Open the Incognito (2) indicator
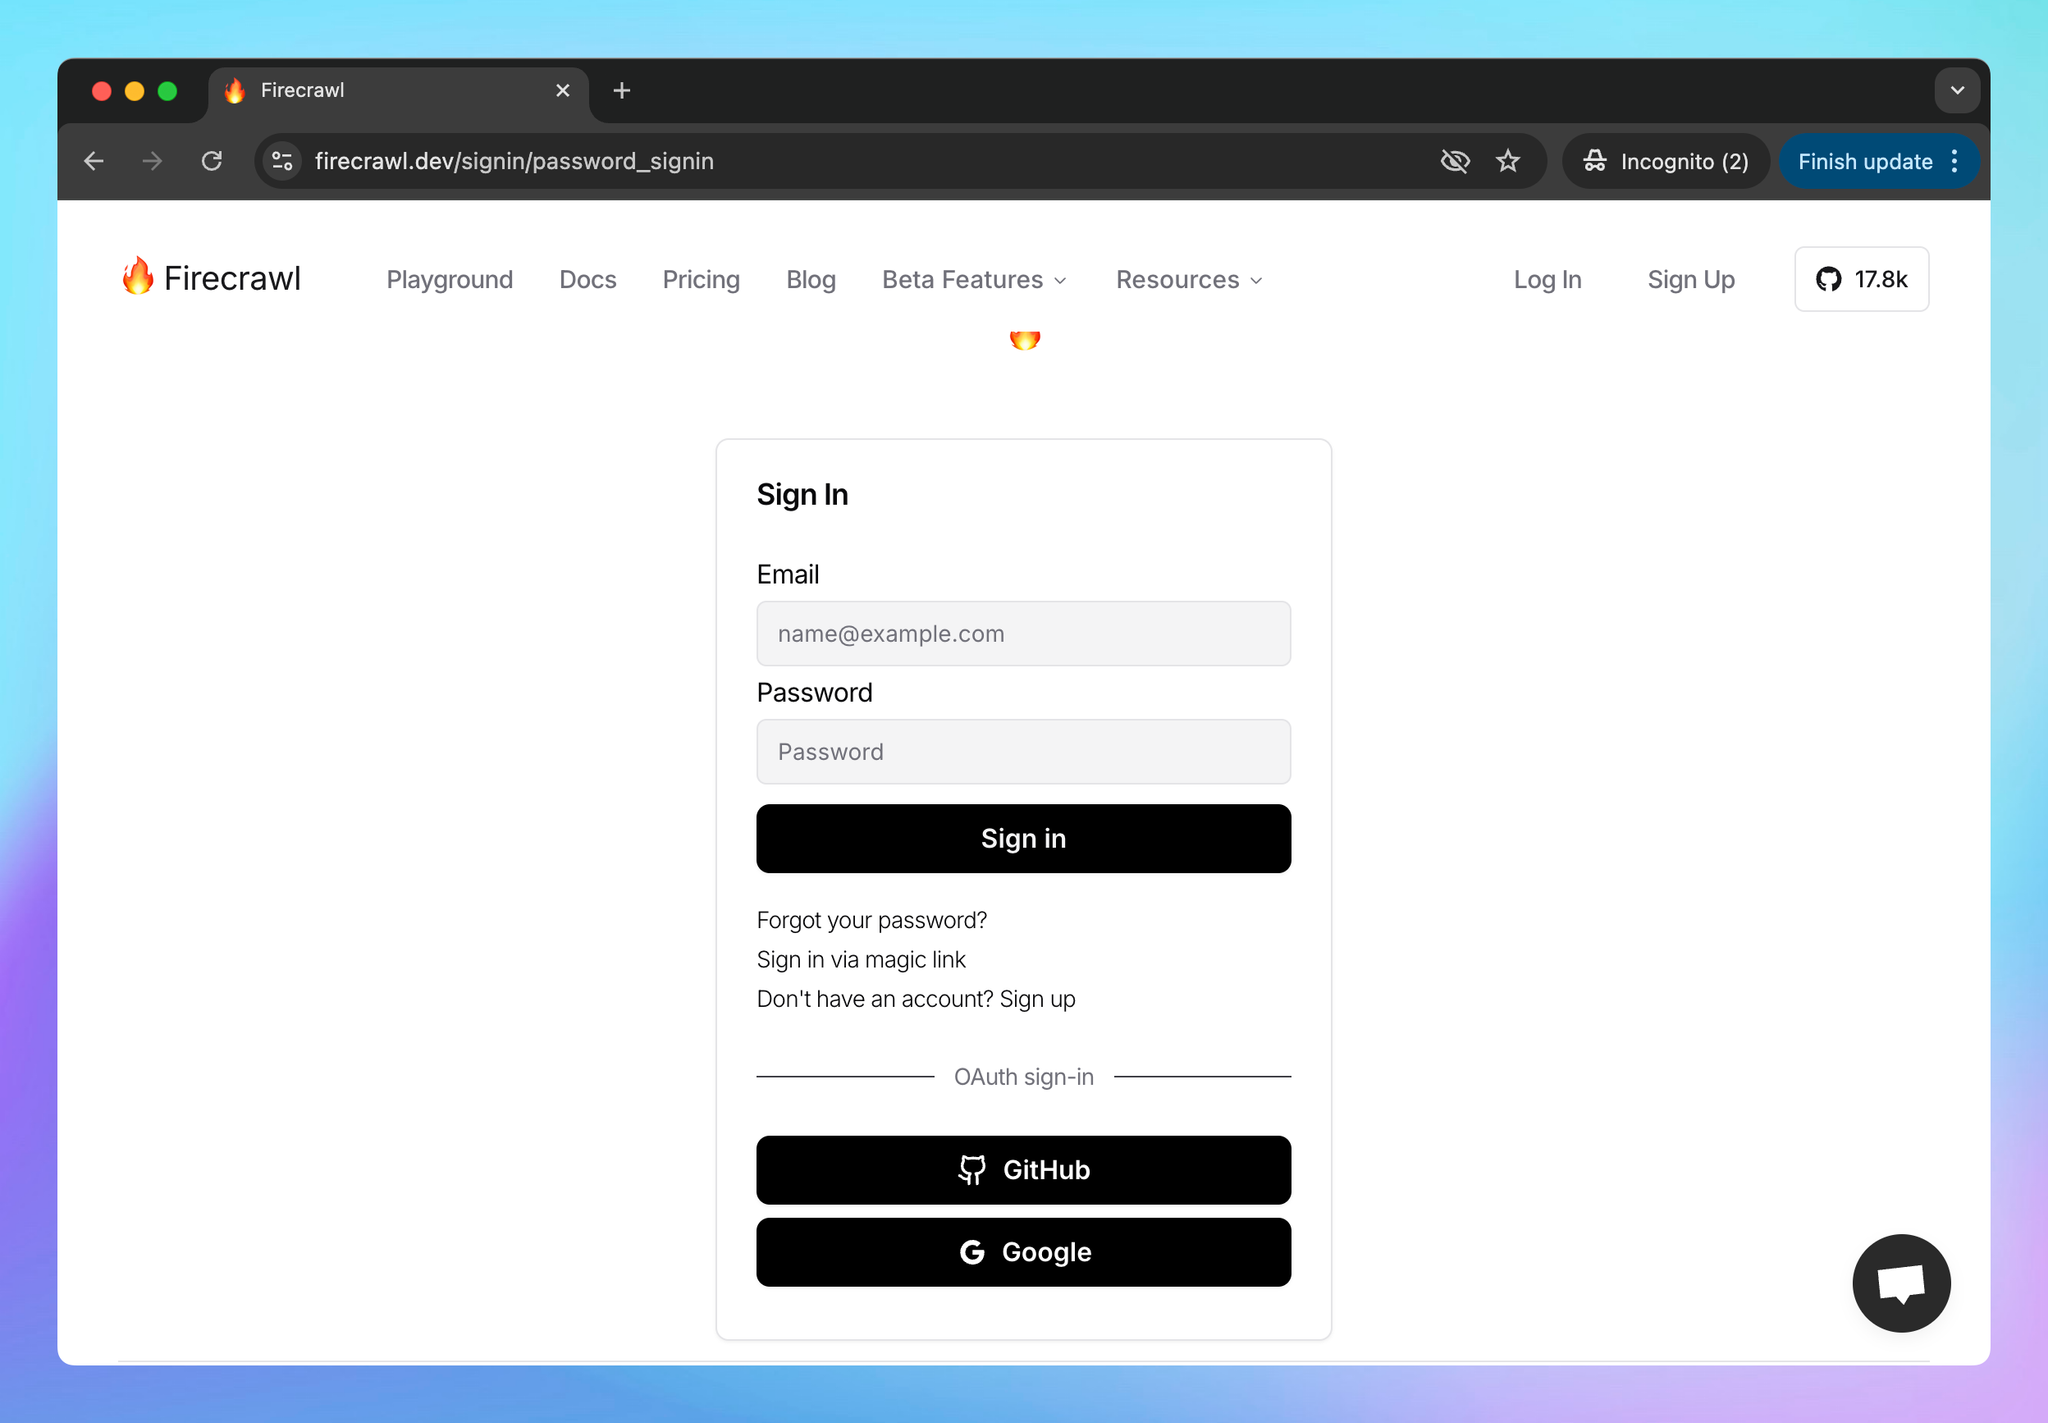This screenshot has width=2048, height=1423. (1666, 161)
